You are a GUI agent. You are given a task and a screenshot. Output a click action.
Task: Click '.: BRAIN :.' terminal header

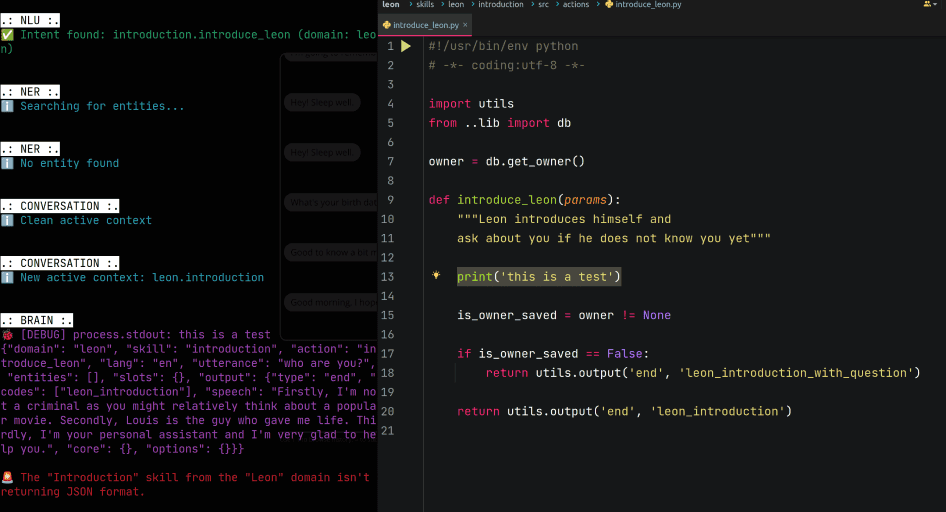click(37, 320)
